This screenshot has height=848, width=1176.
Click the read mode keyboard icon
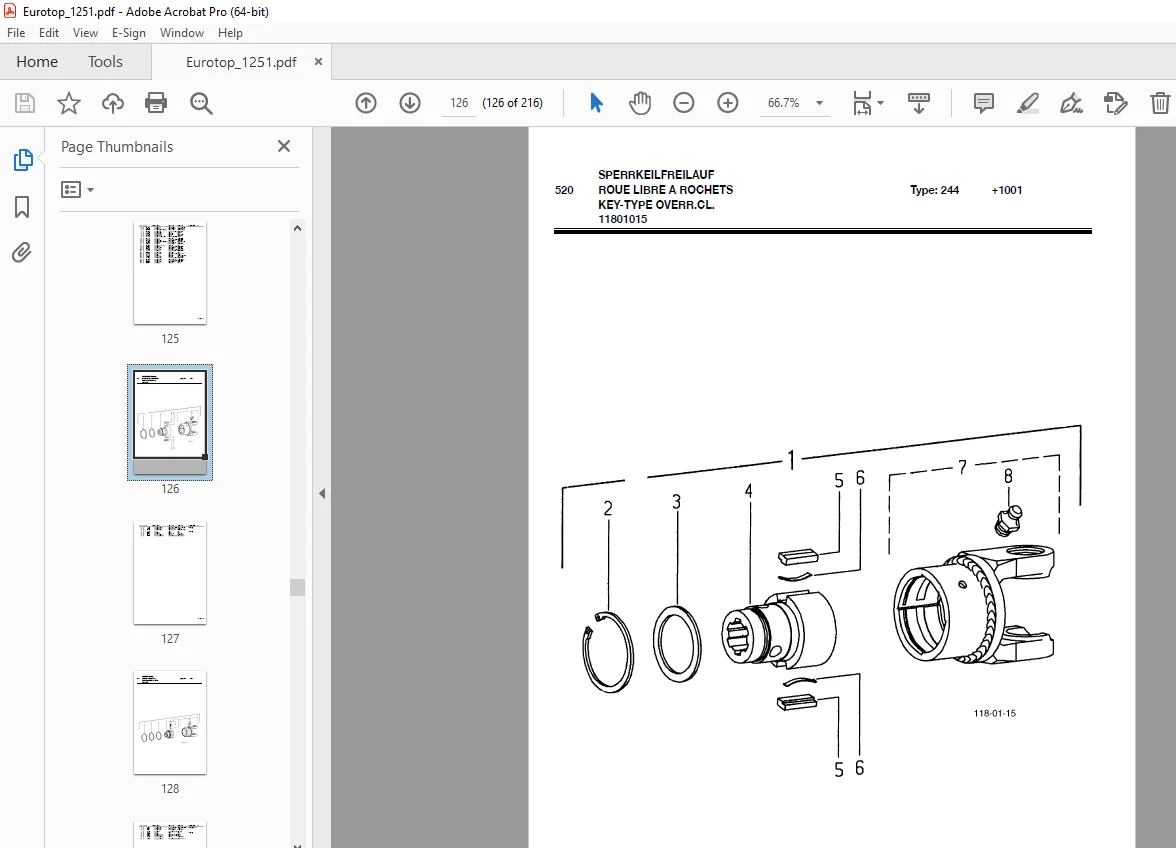[x=919, y=103]
